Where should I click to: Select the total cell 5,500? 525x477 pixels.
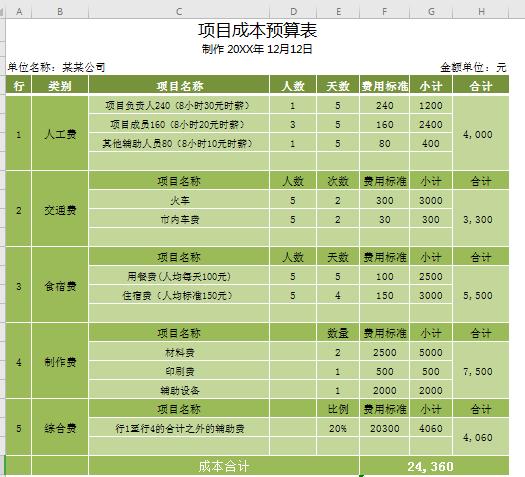[x=481, y=295]
